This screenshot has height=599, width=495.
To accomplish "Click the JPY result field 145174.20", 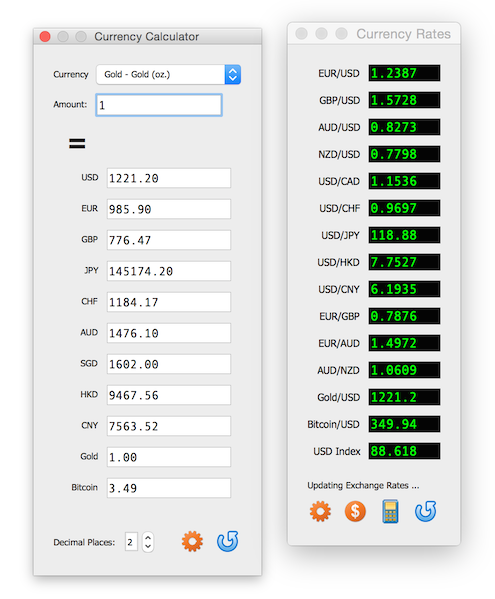I will point(169,271).
